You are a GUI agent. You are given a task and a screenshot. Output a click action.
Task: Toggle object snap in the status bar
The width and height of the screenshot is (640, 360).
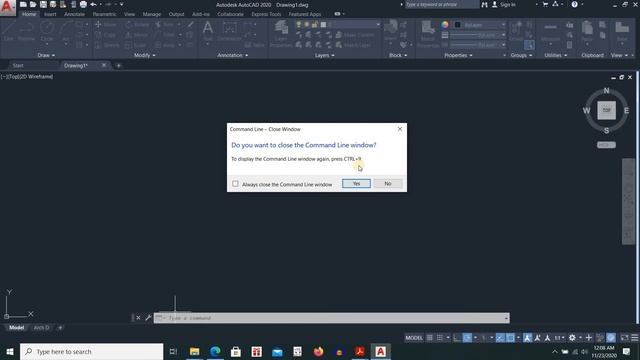click(510, 338)
